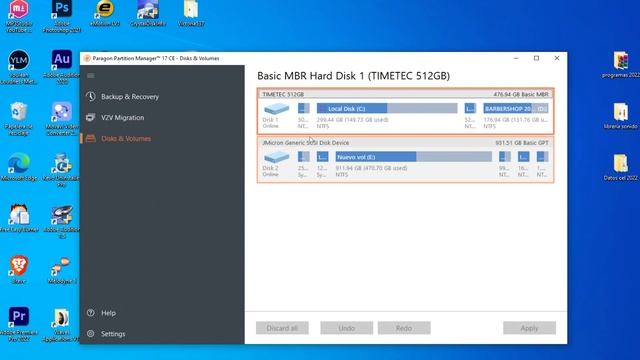Click the Paragon Partition Manager title bar icon
Image resolution: width=640 pixels, height=360 pixels.
point(87,58)
